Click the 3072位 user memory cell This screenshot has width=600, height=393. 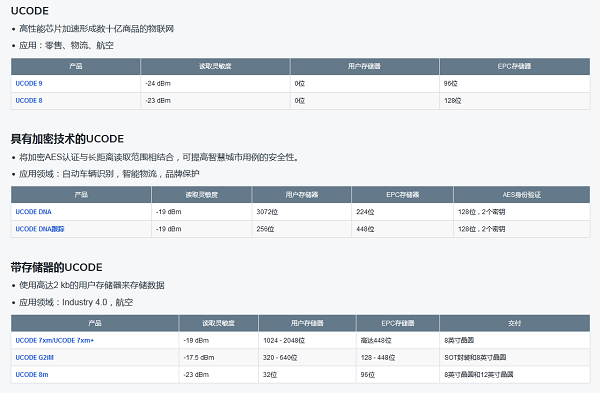(x=302, y=212)
